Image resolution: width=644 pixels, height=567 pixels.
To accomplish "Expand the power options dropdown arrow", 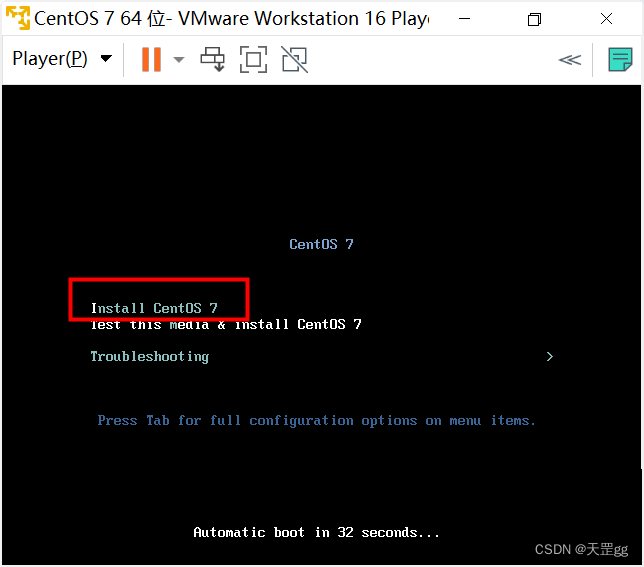I will tap(179, 60).
